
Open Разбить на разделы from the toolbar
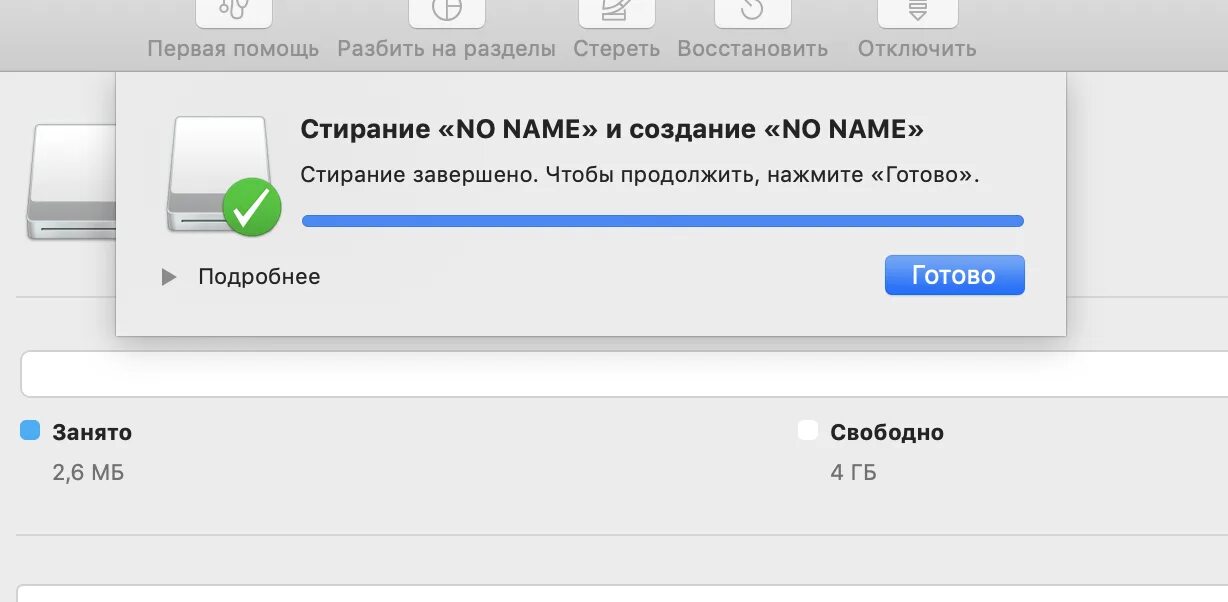coord(446,49)
